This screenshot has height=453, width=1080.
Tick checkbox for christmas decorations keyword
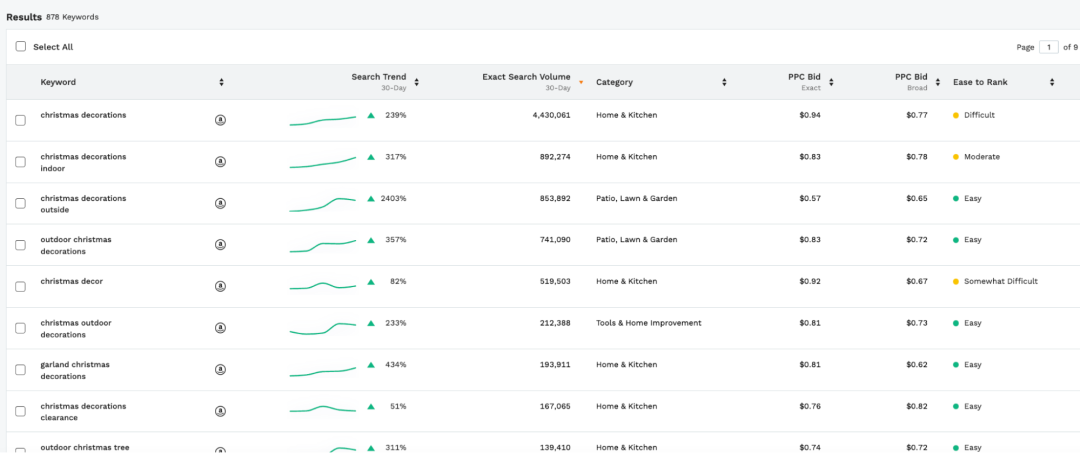click(21, 120)
